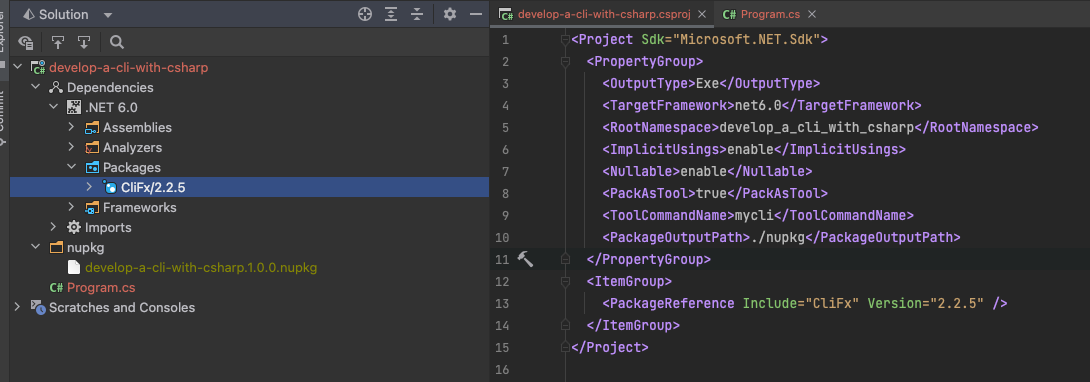Select develop-a-cli-with-csharp.1.0.0.nupkg file
1090x382 pixels.
(202, 267)
